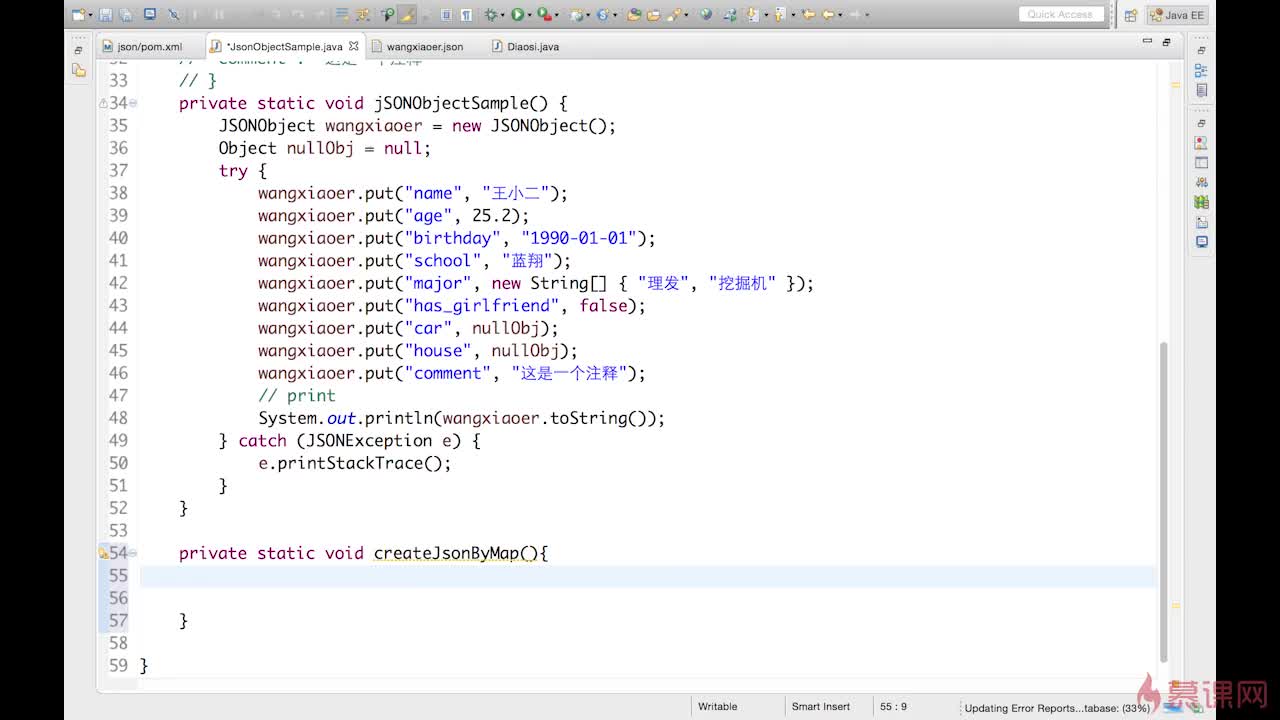Open the Task List view icon in right trim
Image resolution: width=1280 pixels, height=720 pixels.
[1201, 90]
